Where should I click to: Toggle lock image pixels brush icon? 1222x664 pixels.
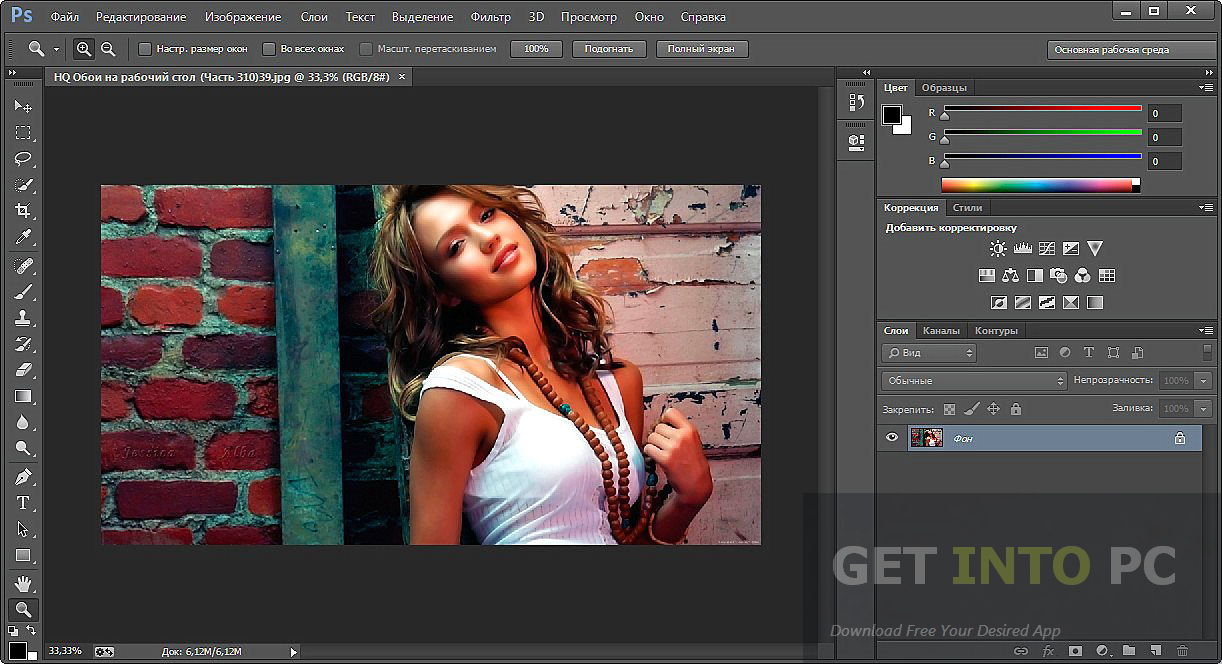[x=971, y=409]
